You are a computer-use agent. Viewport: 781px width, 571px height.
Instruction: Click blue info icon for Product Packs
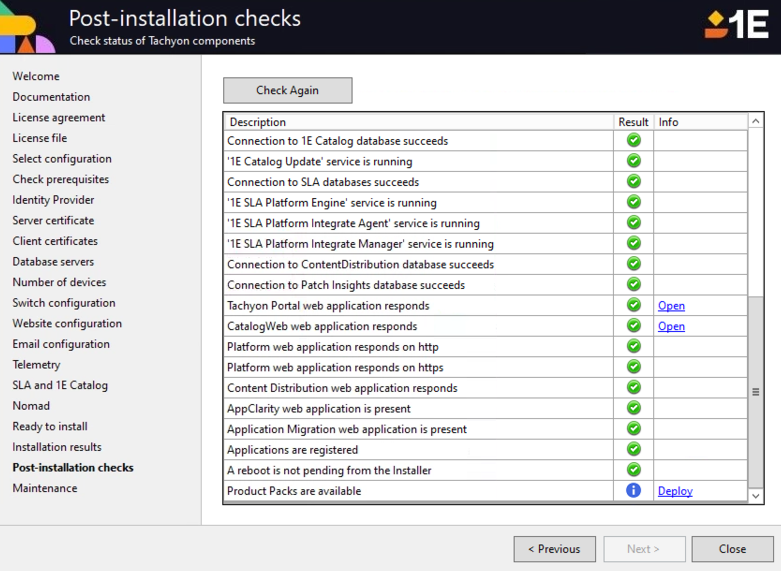633,491
